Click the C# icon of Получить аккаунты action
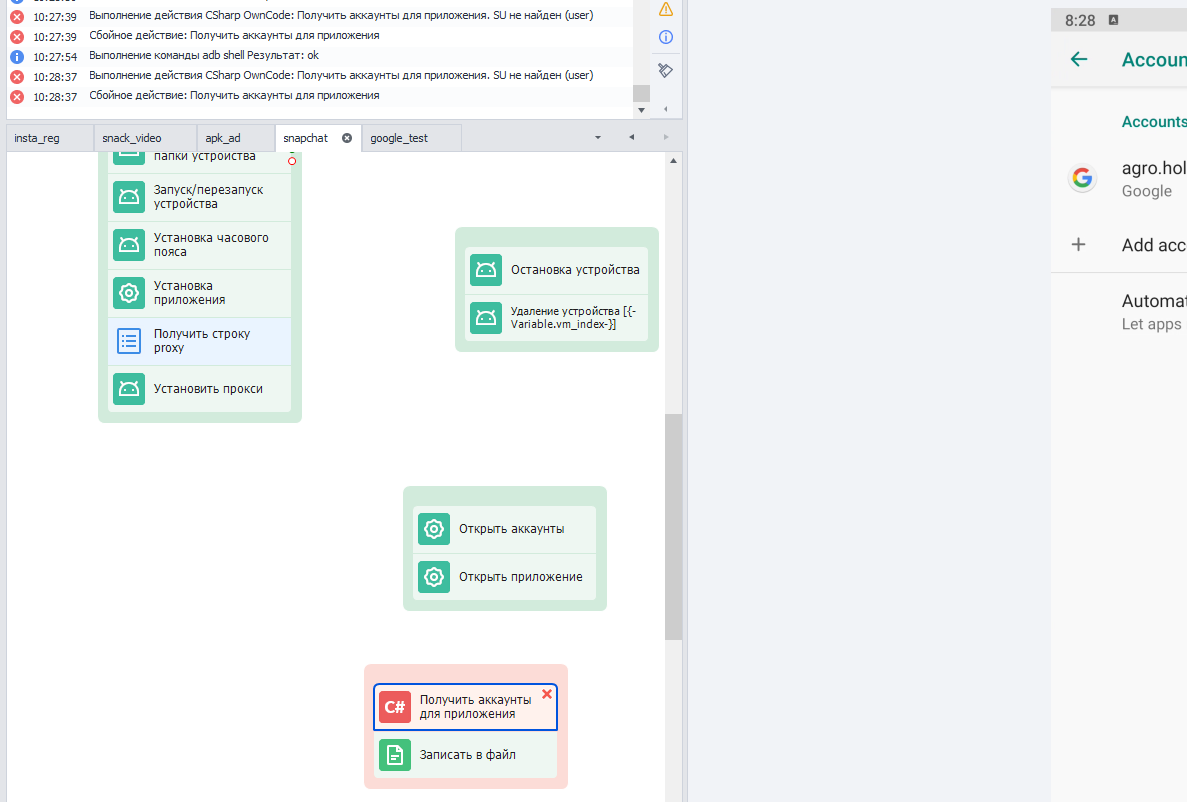The height and width of the screenshot is (802, 1187). click(394, 707)
